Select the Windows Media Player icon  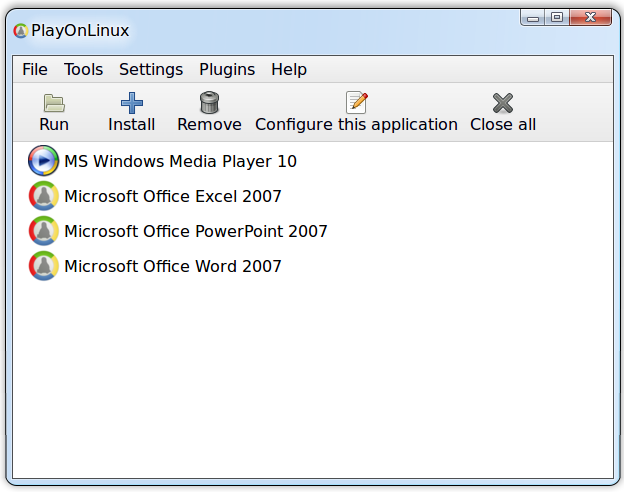(x=43, y=161)
